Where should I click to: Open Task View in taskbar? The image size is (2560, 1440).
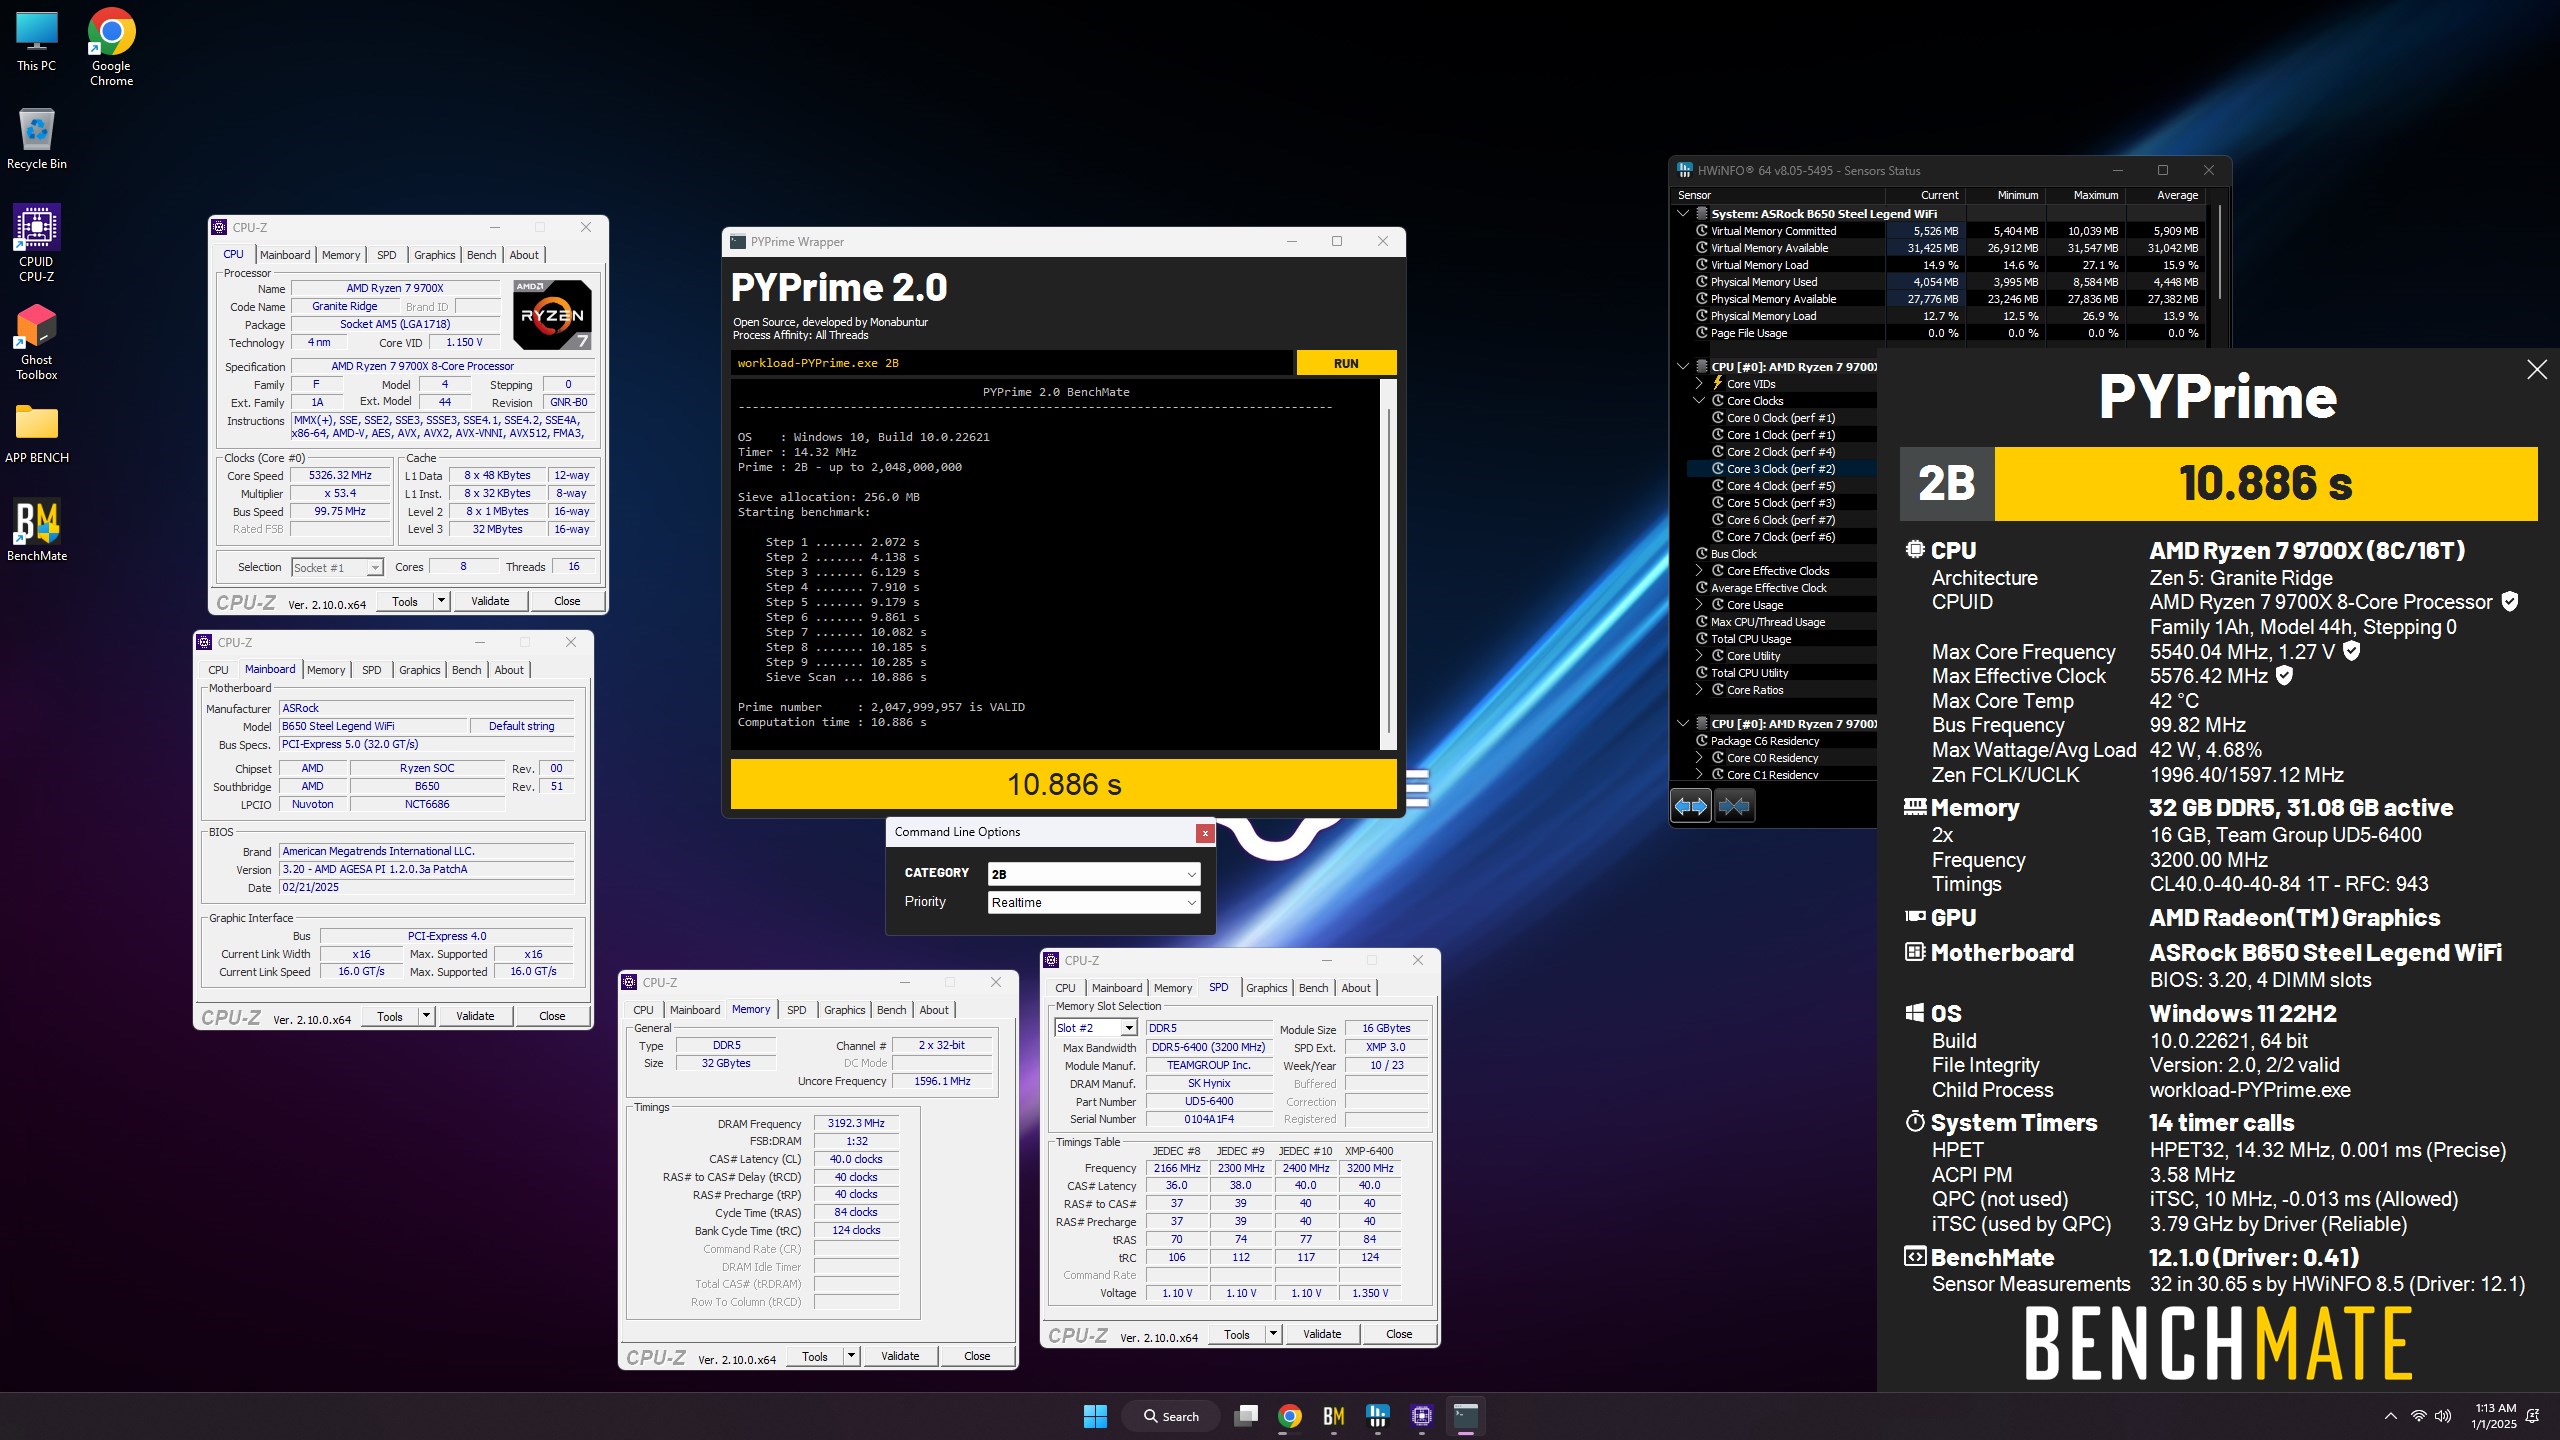[1246, 1416]
